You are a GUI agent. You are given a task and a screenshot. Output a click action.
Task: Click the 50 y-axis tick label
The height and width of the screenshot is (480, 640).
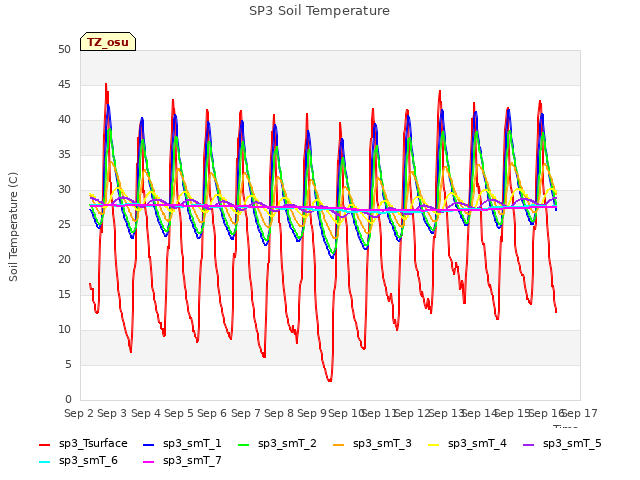[x=64, y=49]
